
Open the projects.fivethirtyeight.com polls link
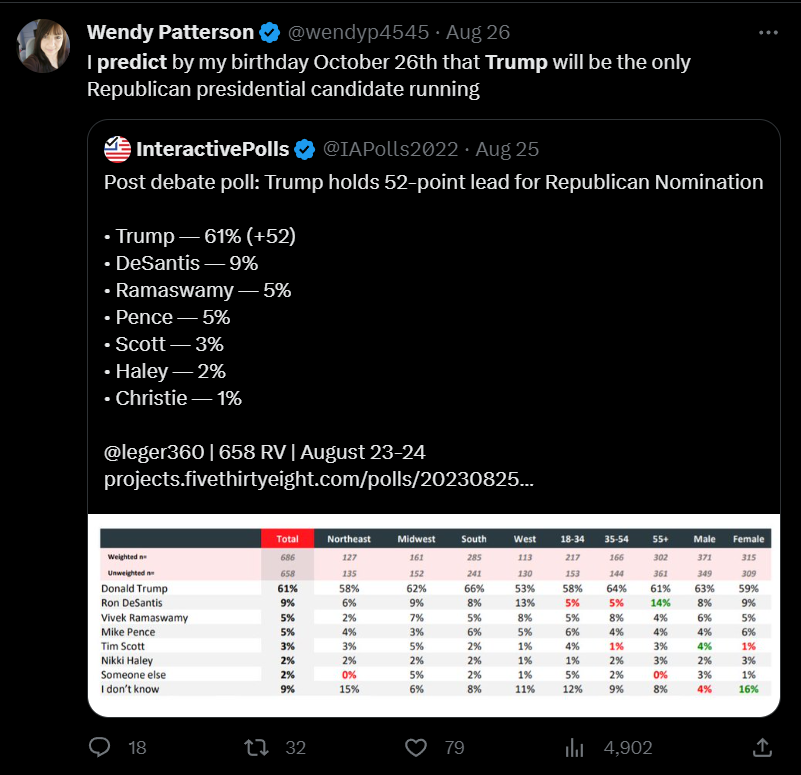[x=319, y=479]
